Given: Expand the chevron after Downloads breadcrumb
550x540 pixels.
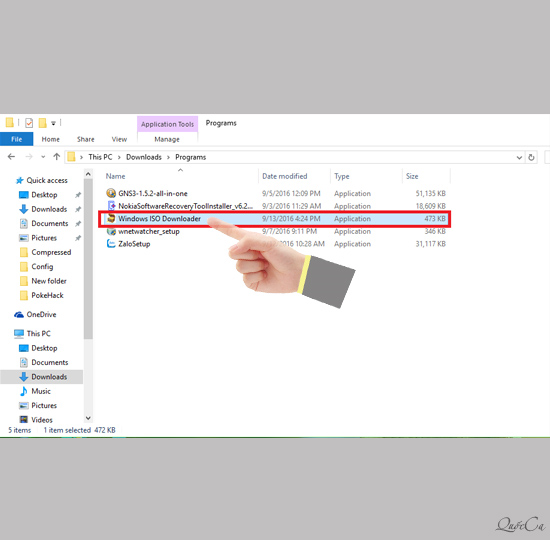Looking at the screenshot, I should [168, 157].
